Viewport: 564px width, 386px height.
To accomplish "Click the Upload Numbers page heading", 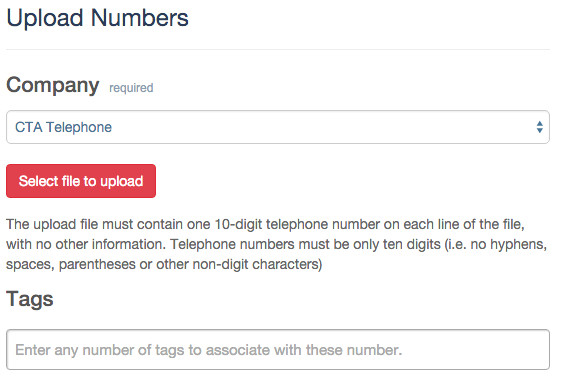I will click(x=97, y=18).
